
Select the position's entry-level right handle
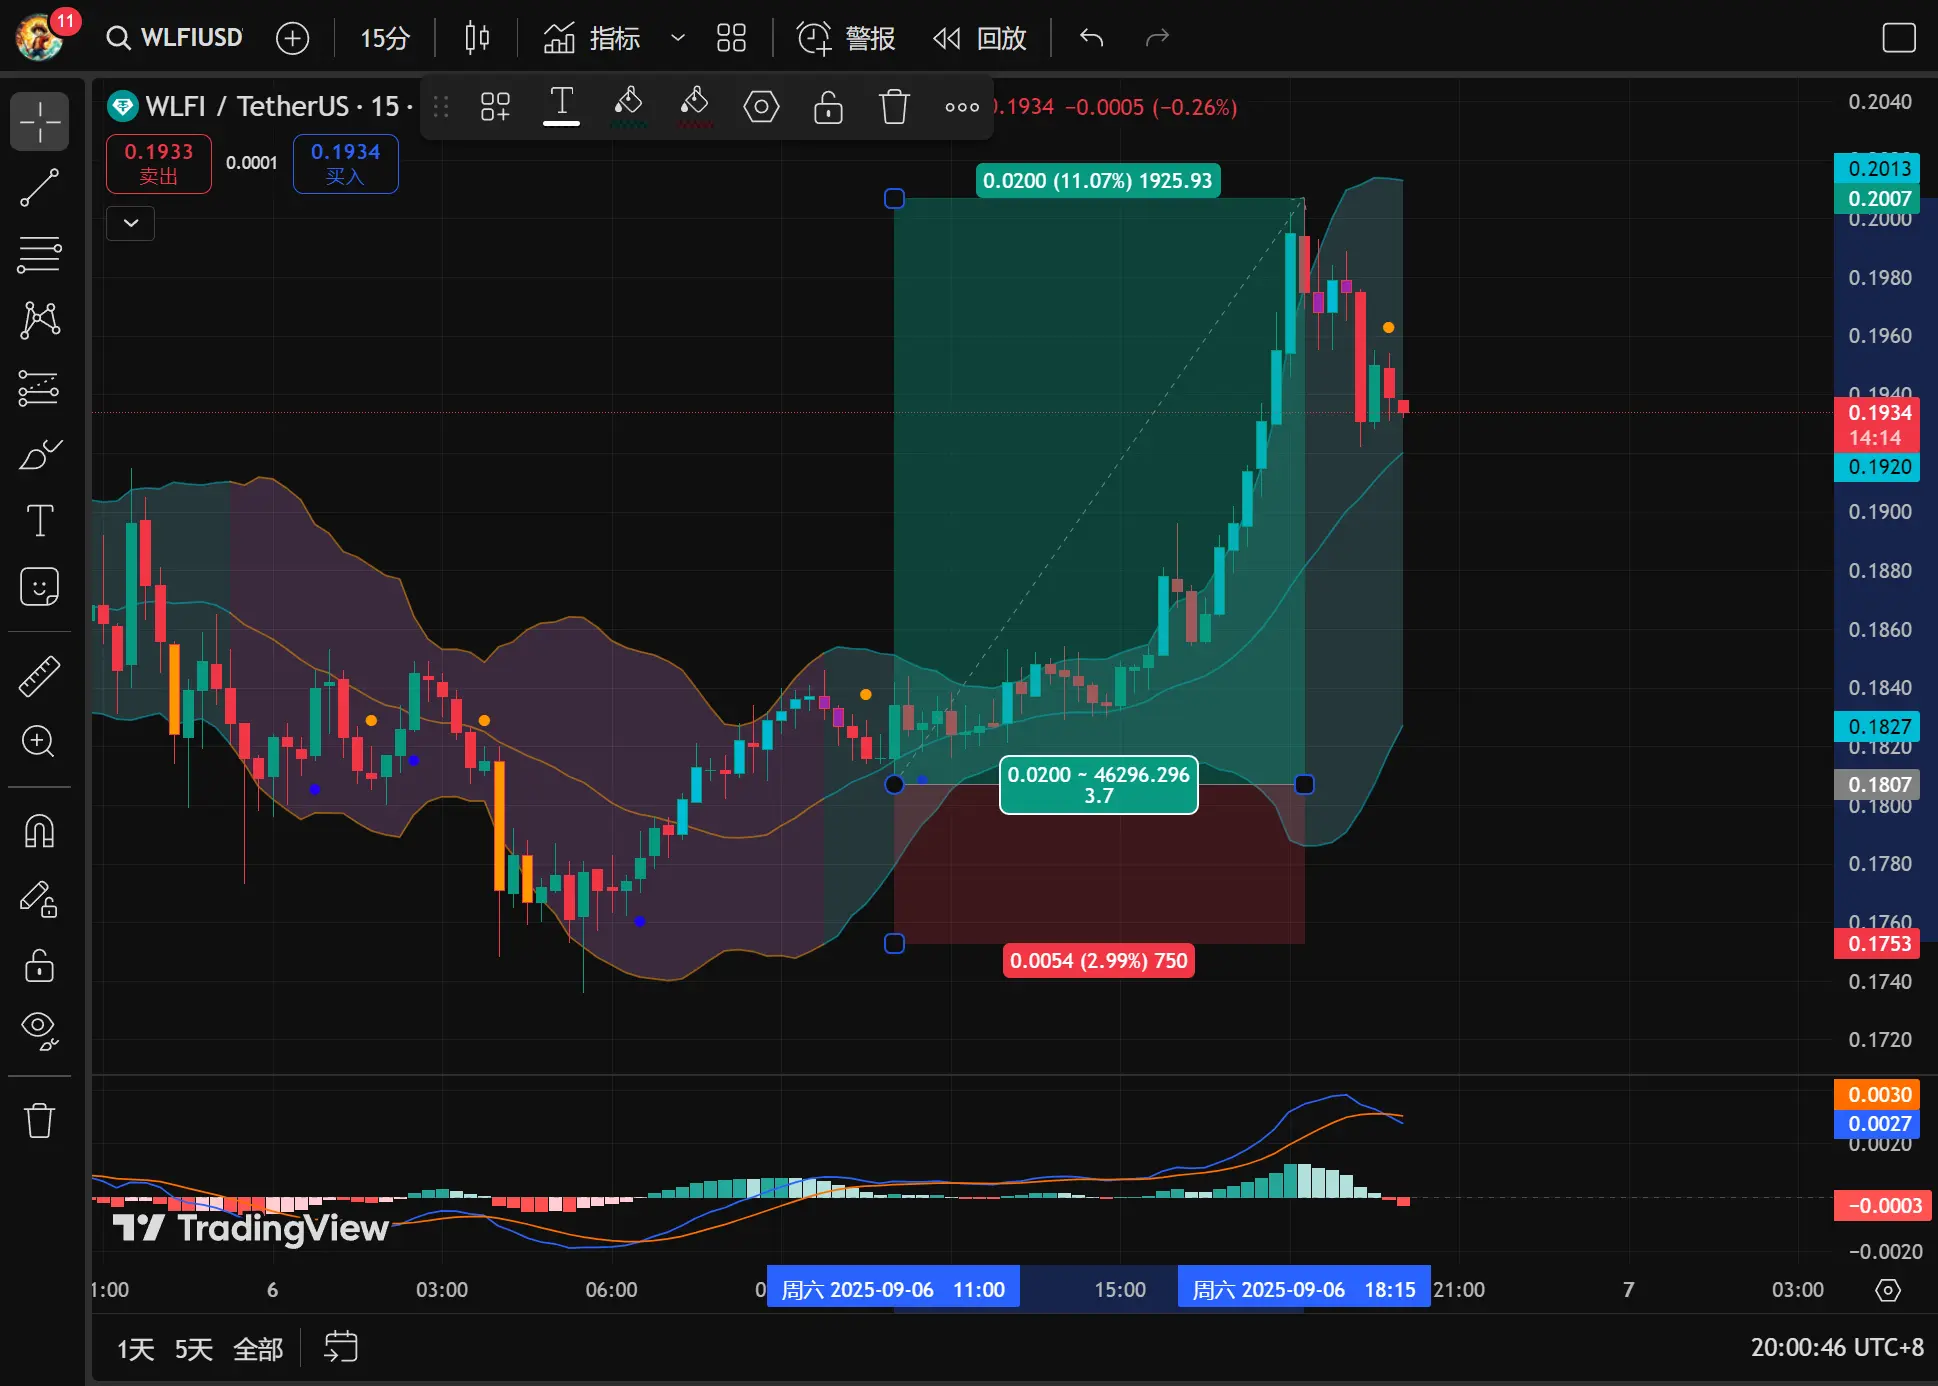1304,785
